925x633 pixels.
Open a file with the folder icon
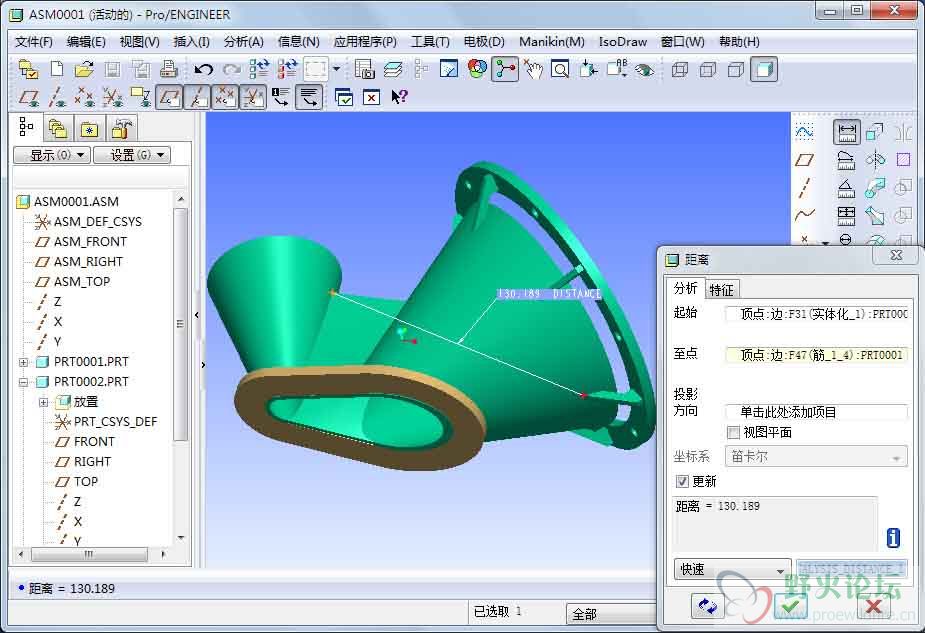pos(84,70)
